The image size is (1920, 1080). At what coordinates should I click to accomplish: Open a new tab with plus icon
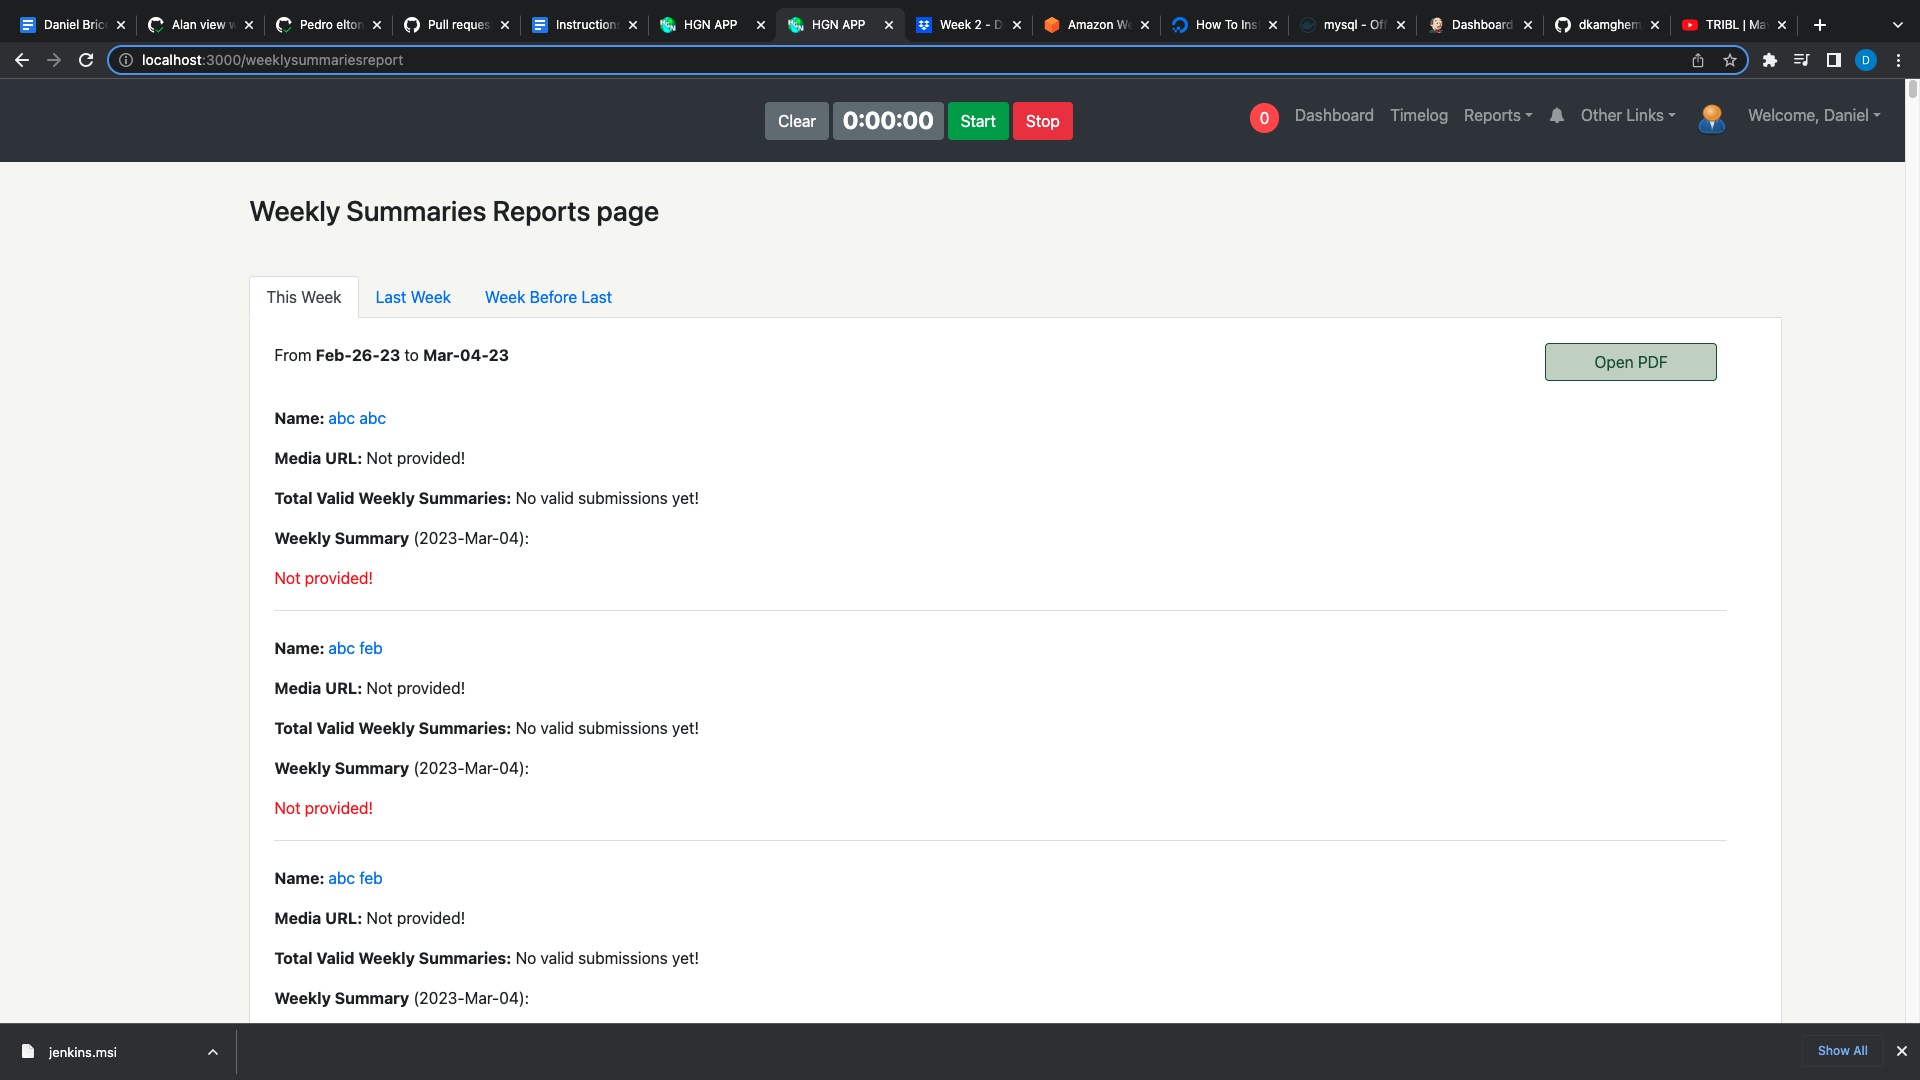(x=1820, y=25)
